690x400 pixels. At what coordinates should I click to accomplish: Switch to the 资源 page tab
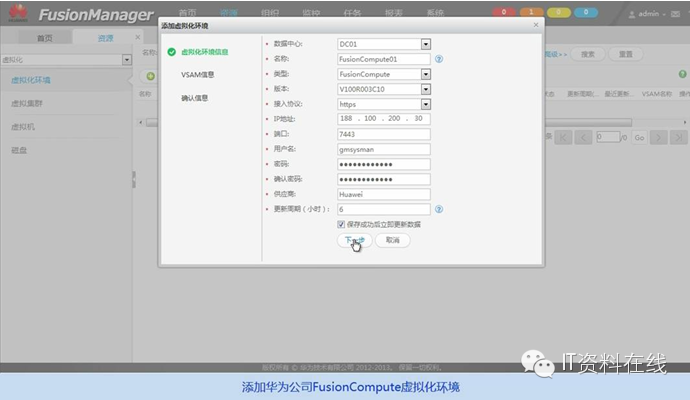tap(106, 38)
